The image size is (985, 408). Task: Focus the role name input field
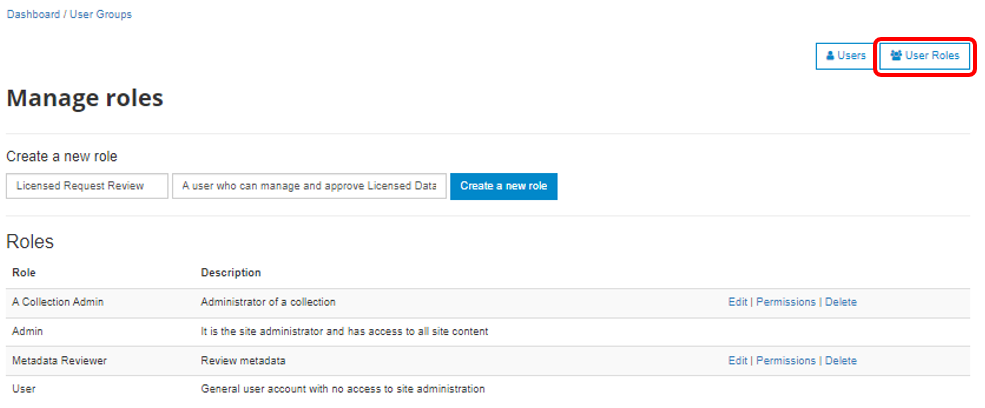pos(87,186)
